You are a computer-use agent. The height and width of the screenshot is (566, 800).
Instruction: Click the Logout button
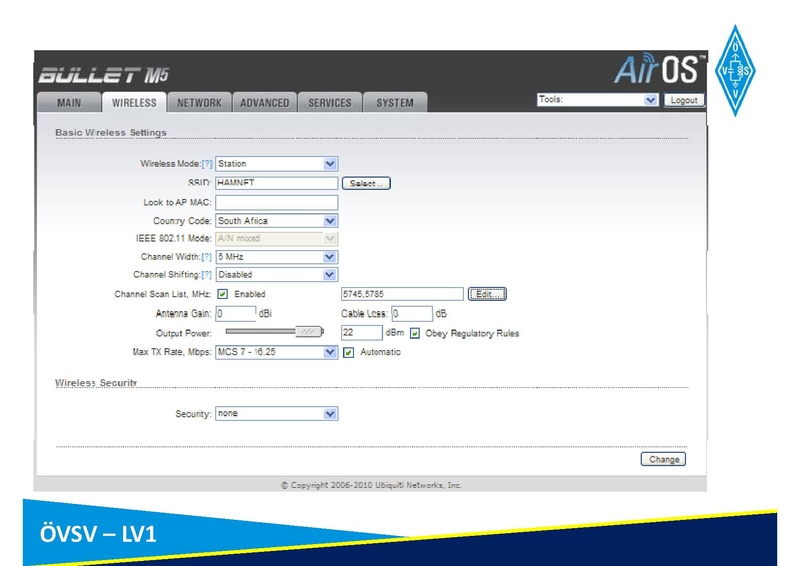click(x=684, y=100)
